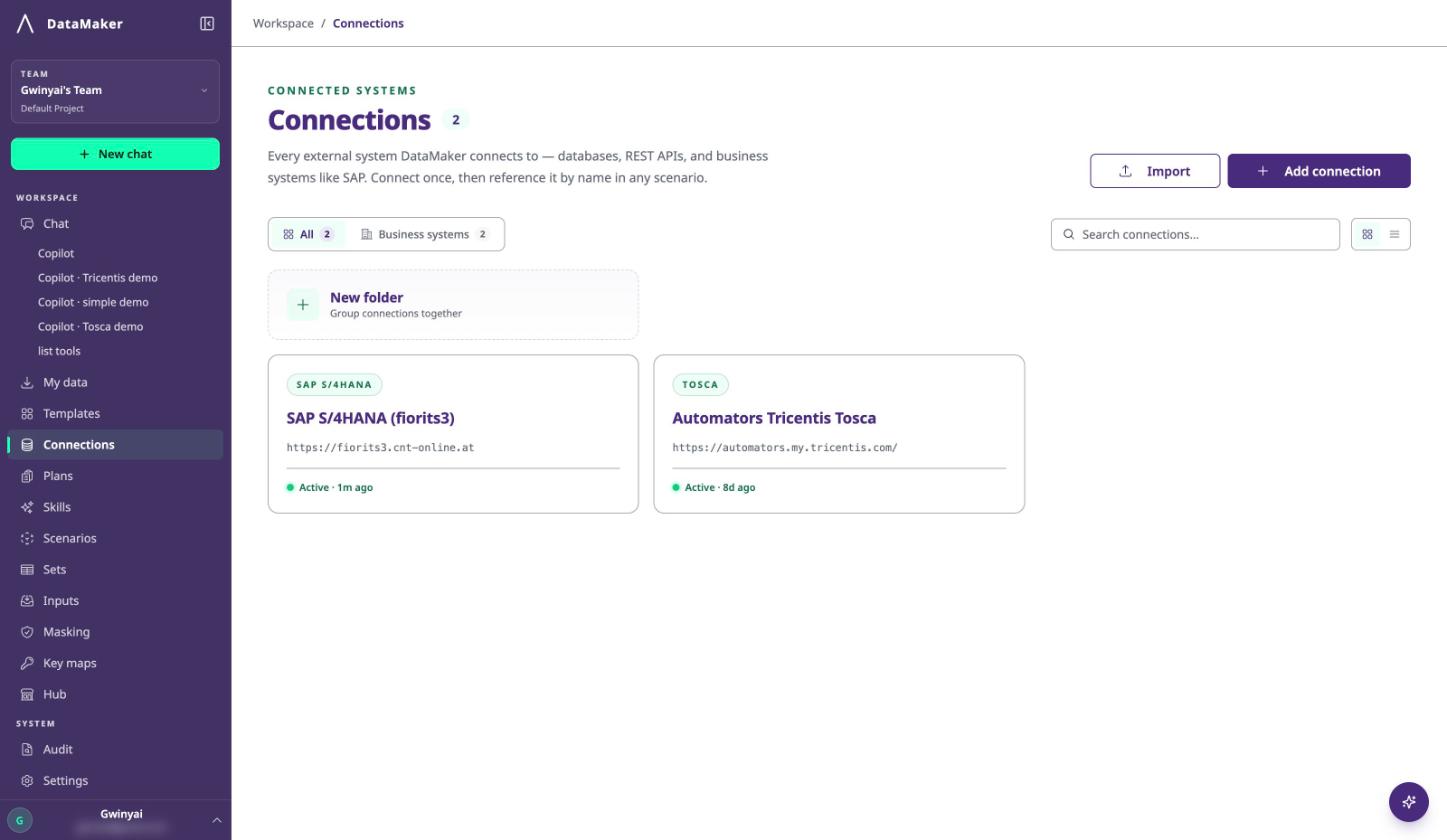Click the plus icon on New folder

pyautogui.click(x=303, y=305)
